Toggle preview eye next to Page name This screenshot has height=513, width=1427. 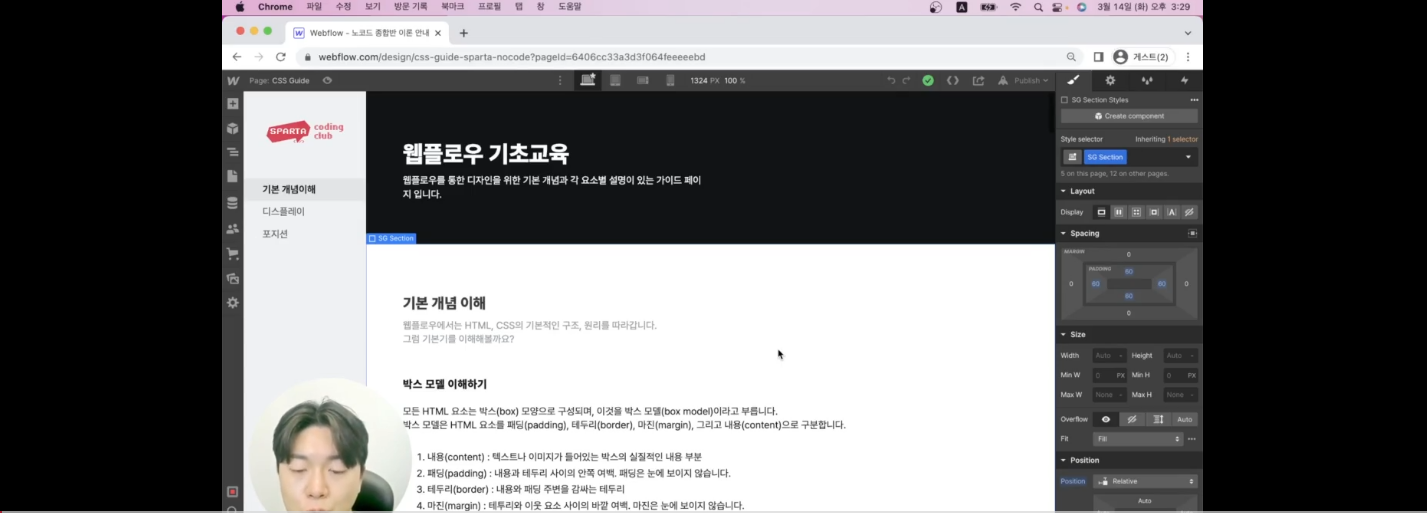[x=327, y=80]
